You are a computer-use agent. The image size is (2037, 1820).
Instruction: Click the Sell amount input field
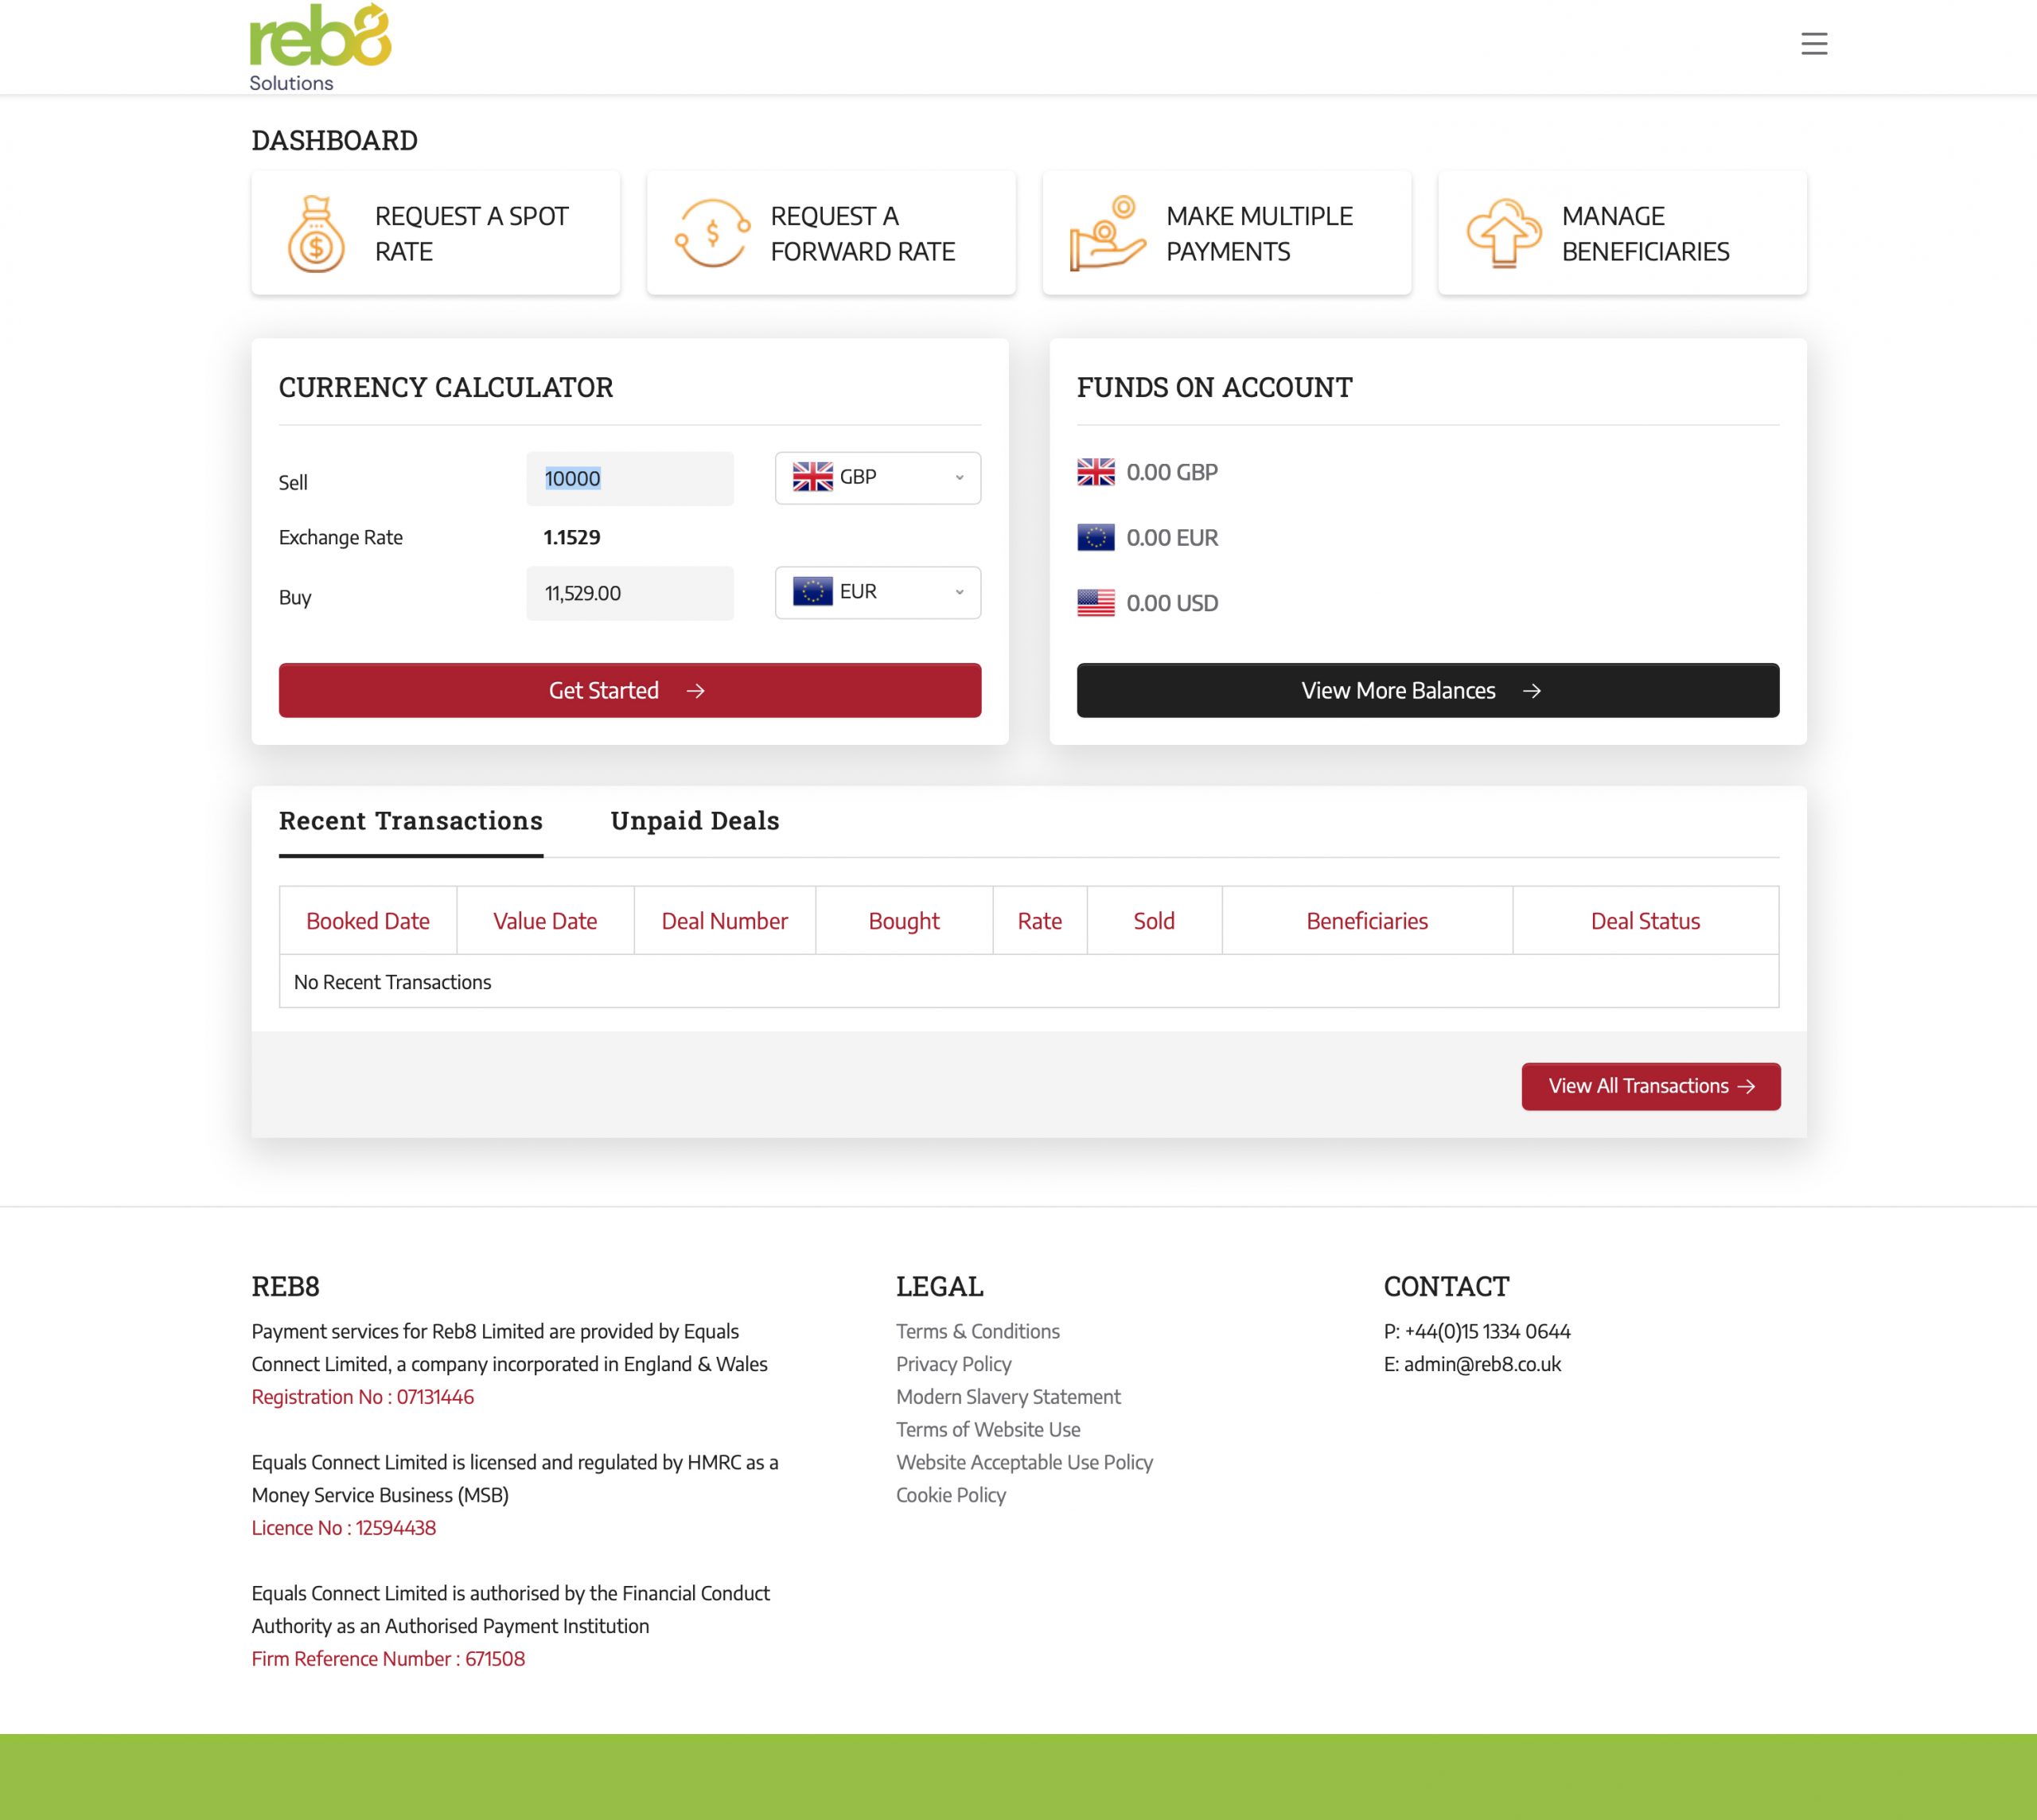pyautogui.click(x=629, y=479)
